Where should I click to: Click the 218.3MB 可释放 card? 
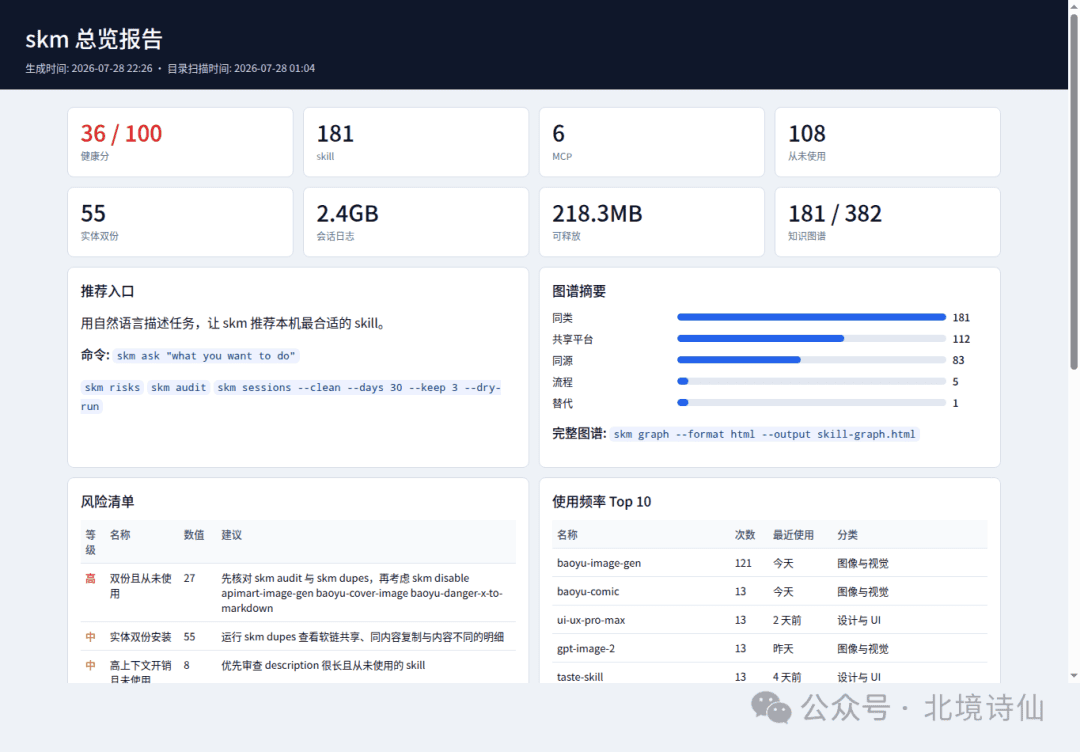click(x=652, y=222)
